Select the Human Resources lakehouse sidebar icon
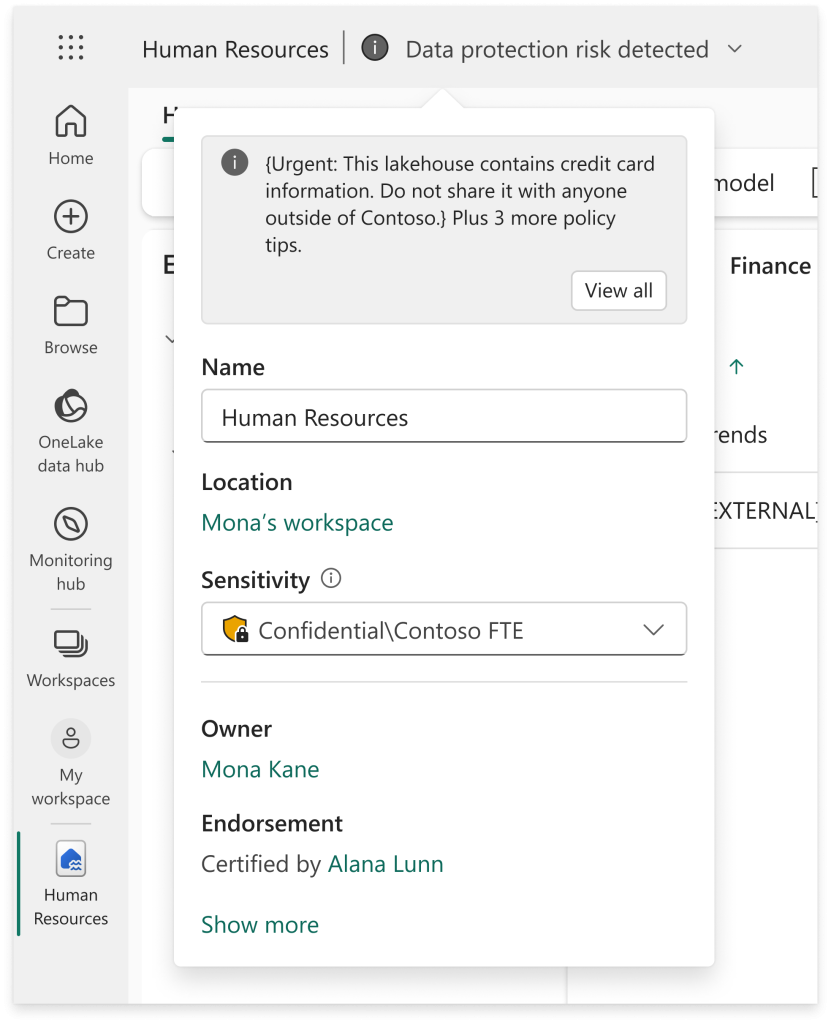This screenshot has height=1024, width=831. pos(71,859)
